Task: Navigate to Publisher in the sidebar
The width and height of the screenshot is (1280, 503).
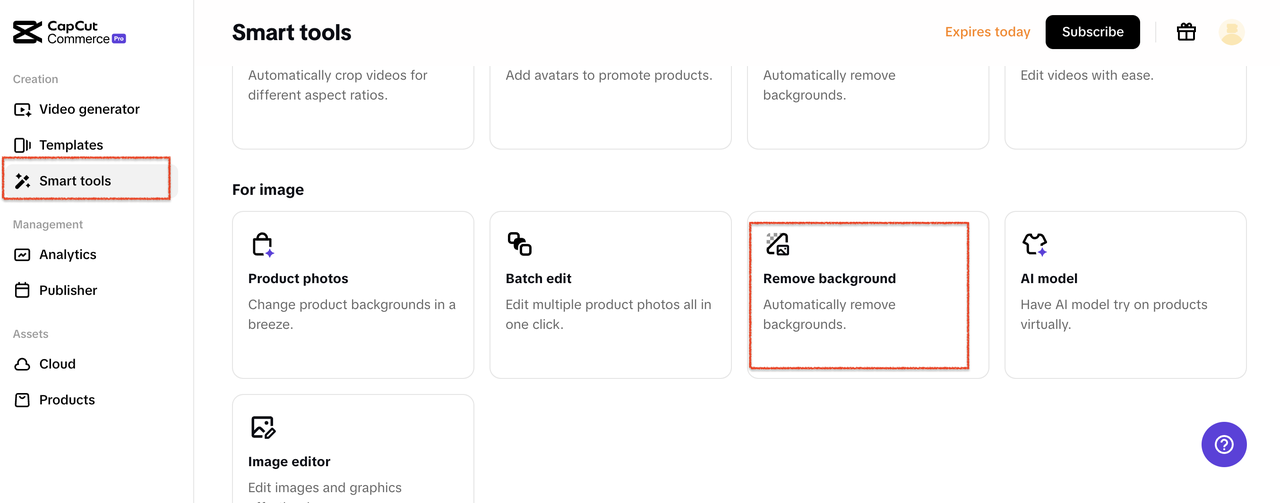Action: [68, 290]
